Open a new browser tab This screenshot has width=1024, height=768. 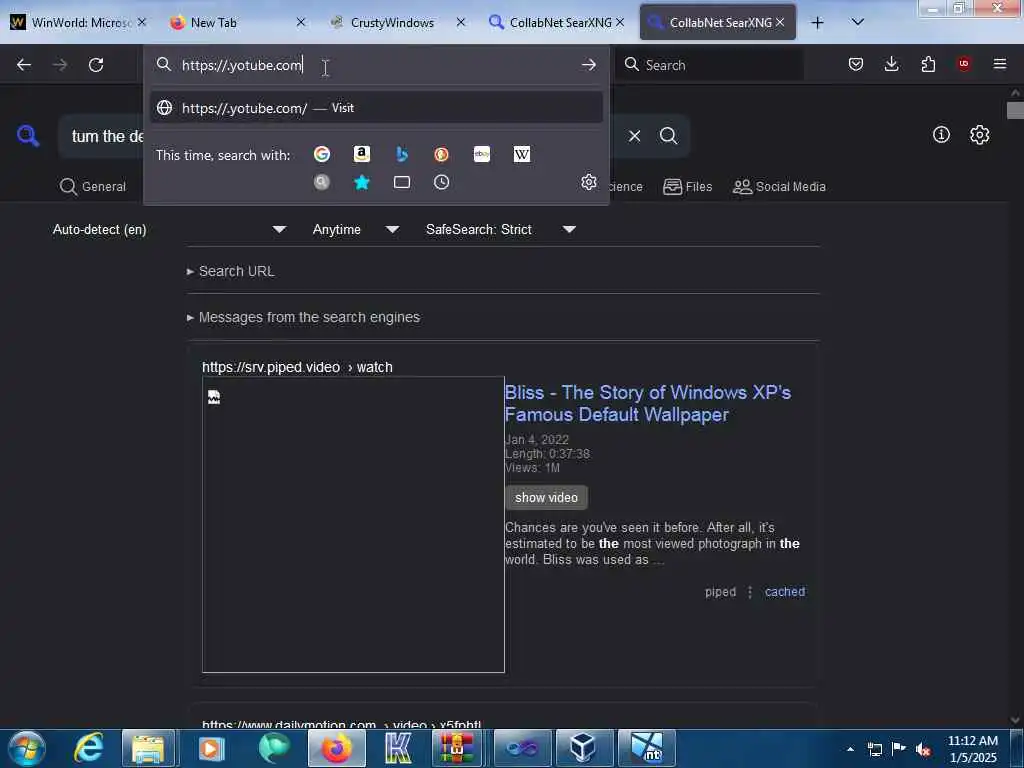point(818,23)
